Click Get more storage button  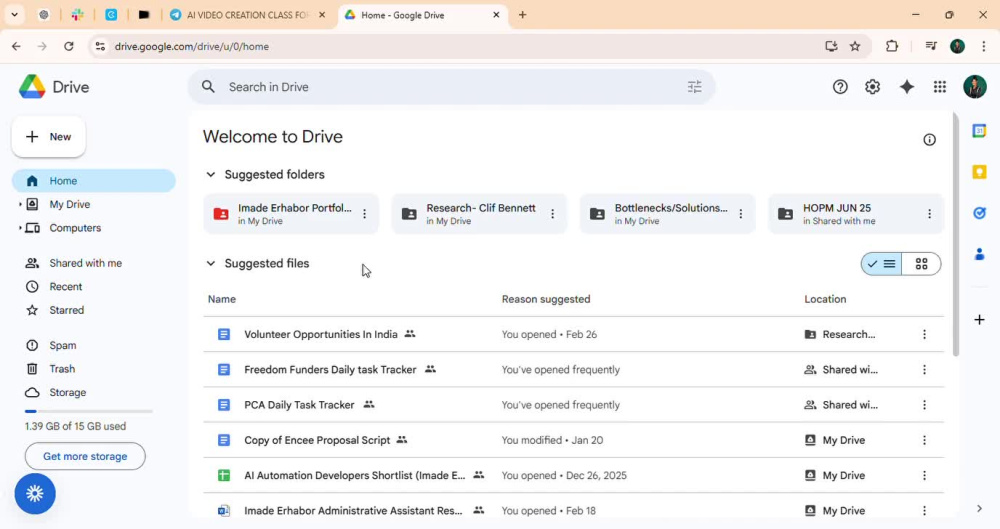pos(85,456)
